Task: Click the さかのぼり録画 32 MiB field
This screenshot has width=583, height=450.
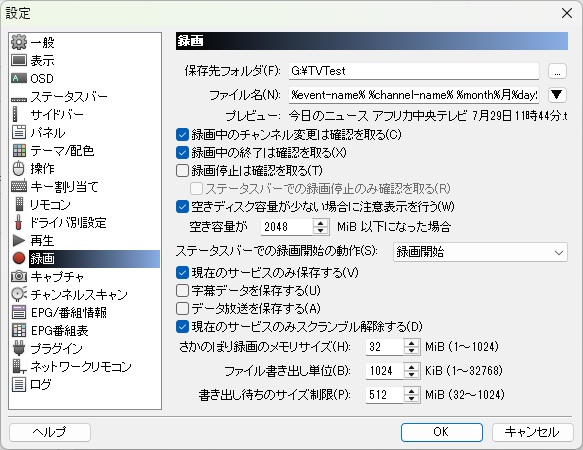Action: click(384, 347)
